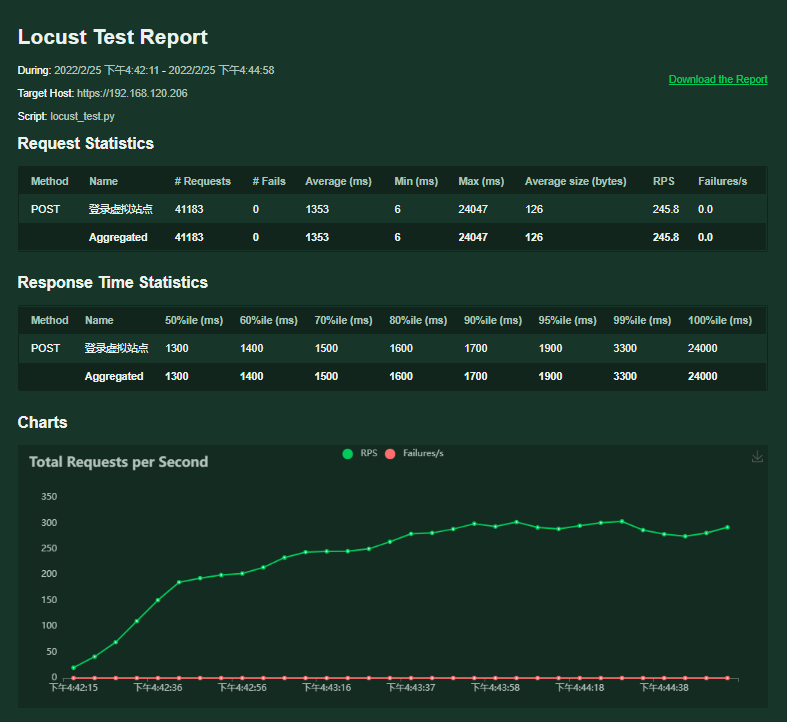Click the Aggregated row label in Response Time Statistics
Image resolution: width=787 pixels, height=722 pixels.
click(x=114, y=377)
